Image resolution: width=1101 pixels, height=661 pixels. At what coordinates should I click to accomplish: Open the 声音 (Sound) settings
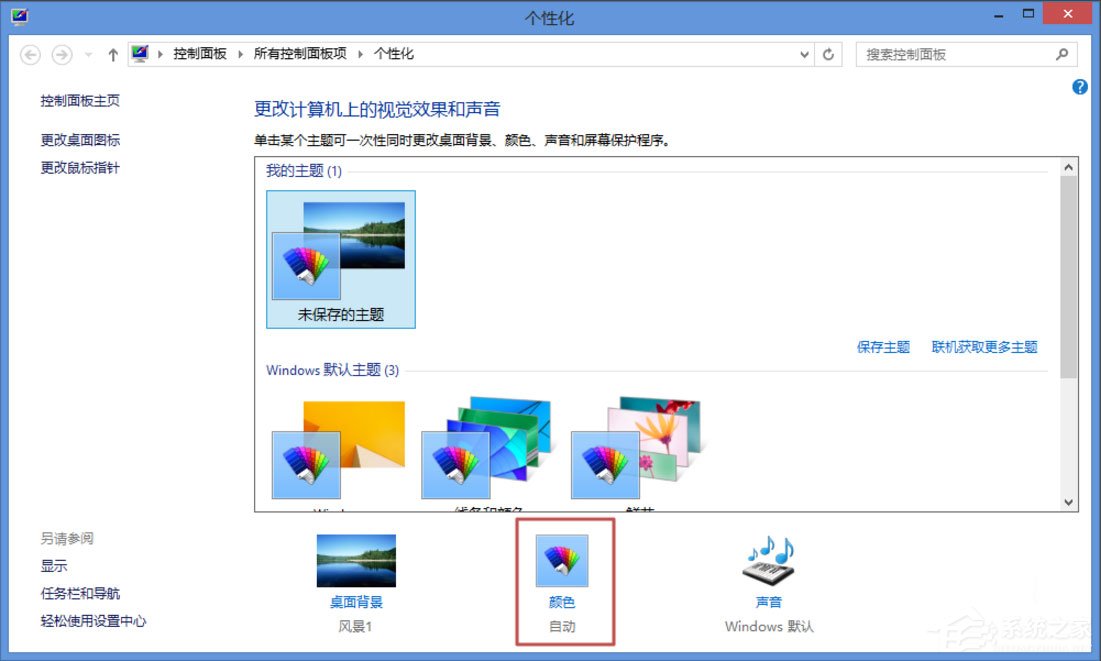pyautogui.click(x=767, y=562)
